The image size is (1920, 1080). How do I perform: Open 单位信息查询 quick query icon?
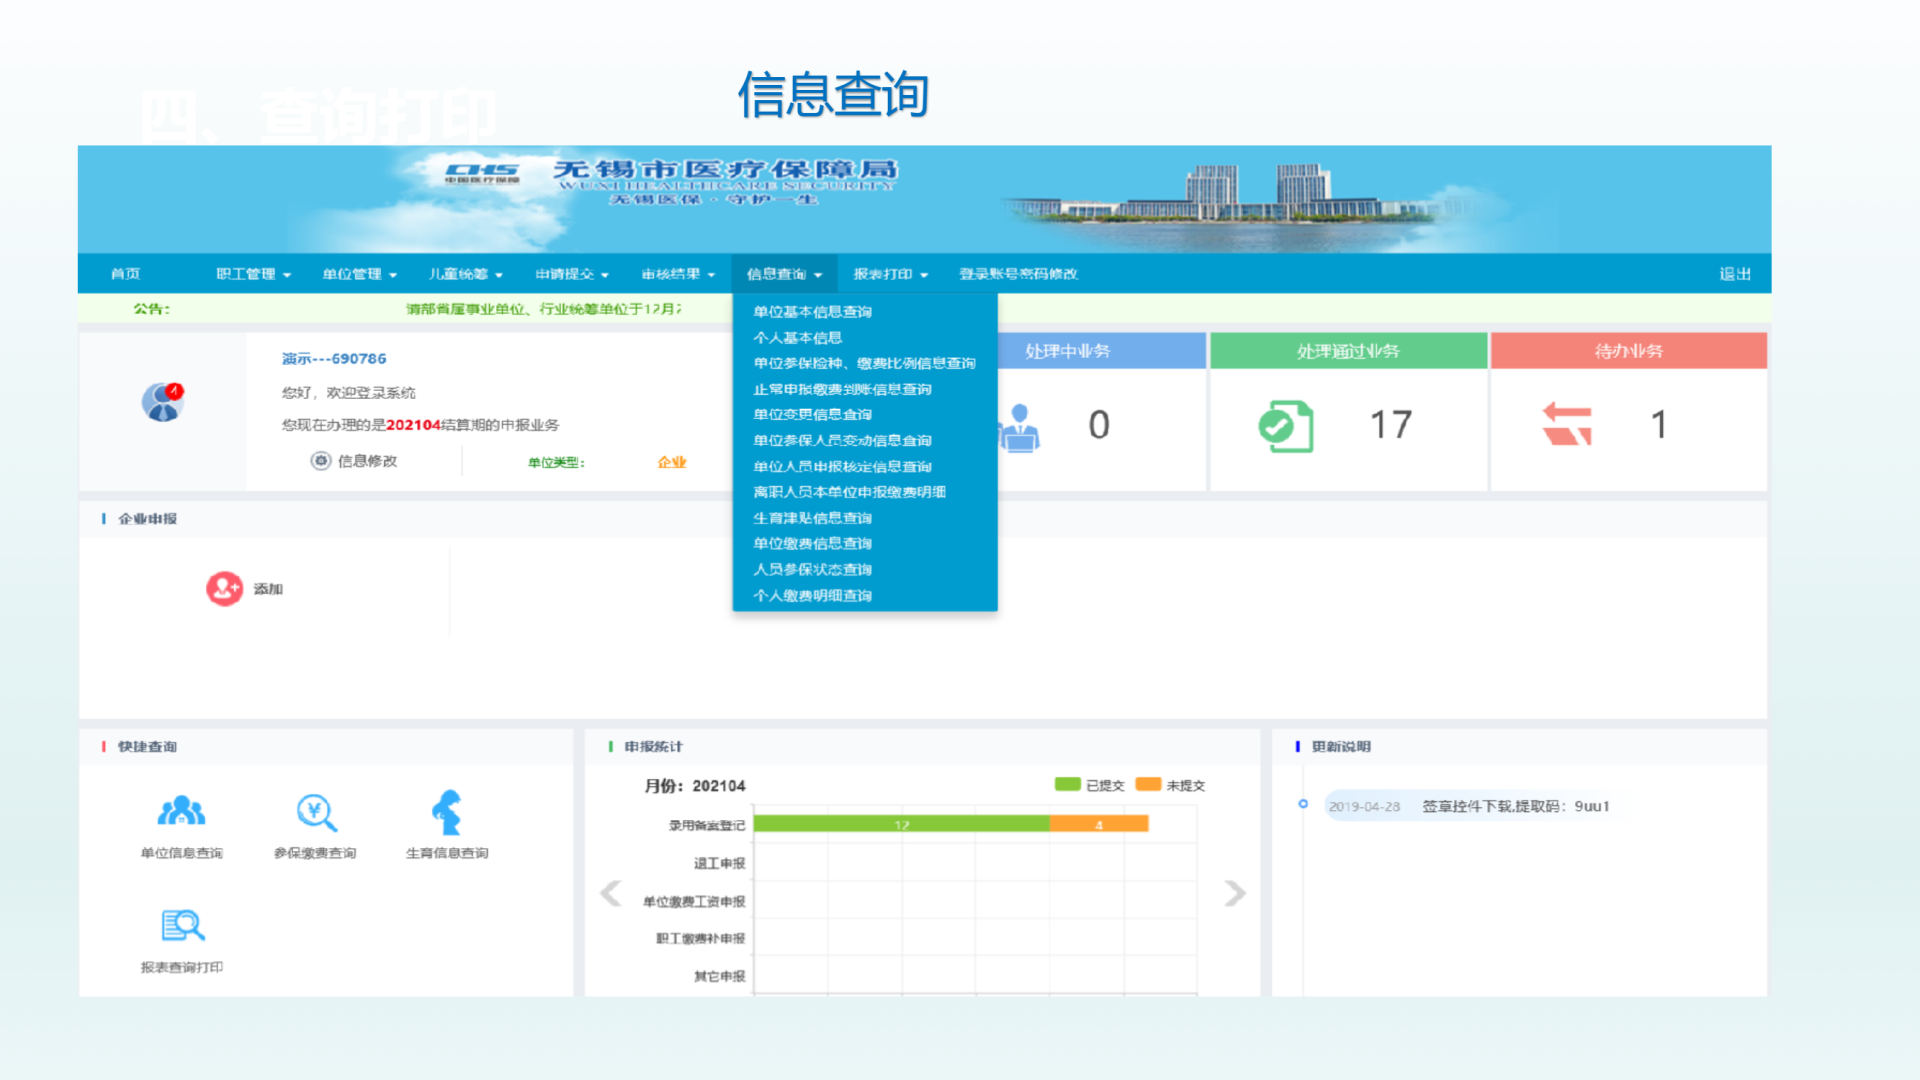click(181, 812)
